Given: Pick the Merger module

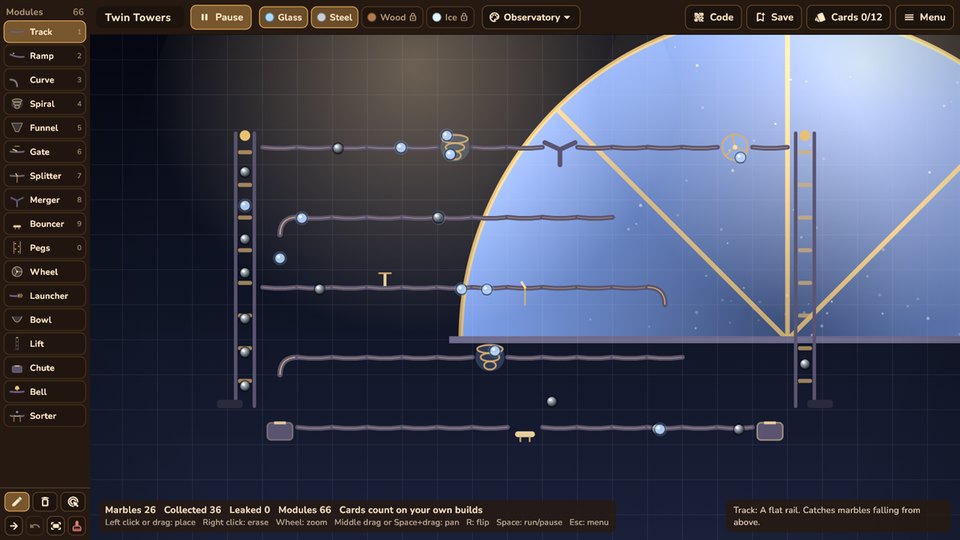Looking at the screenshot, I should pyautogui.click(x=45, y=200).
